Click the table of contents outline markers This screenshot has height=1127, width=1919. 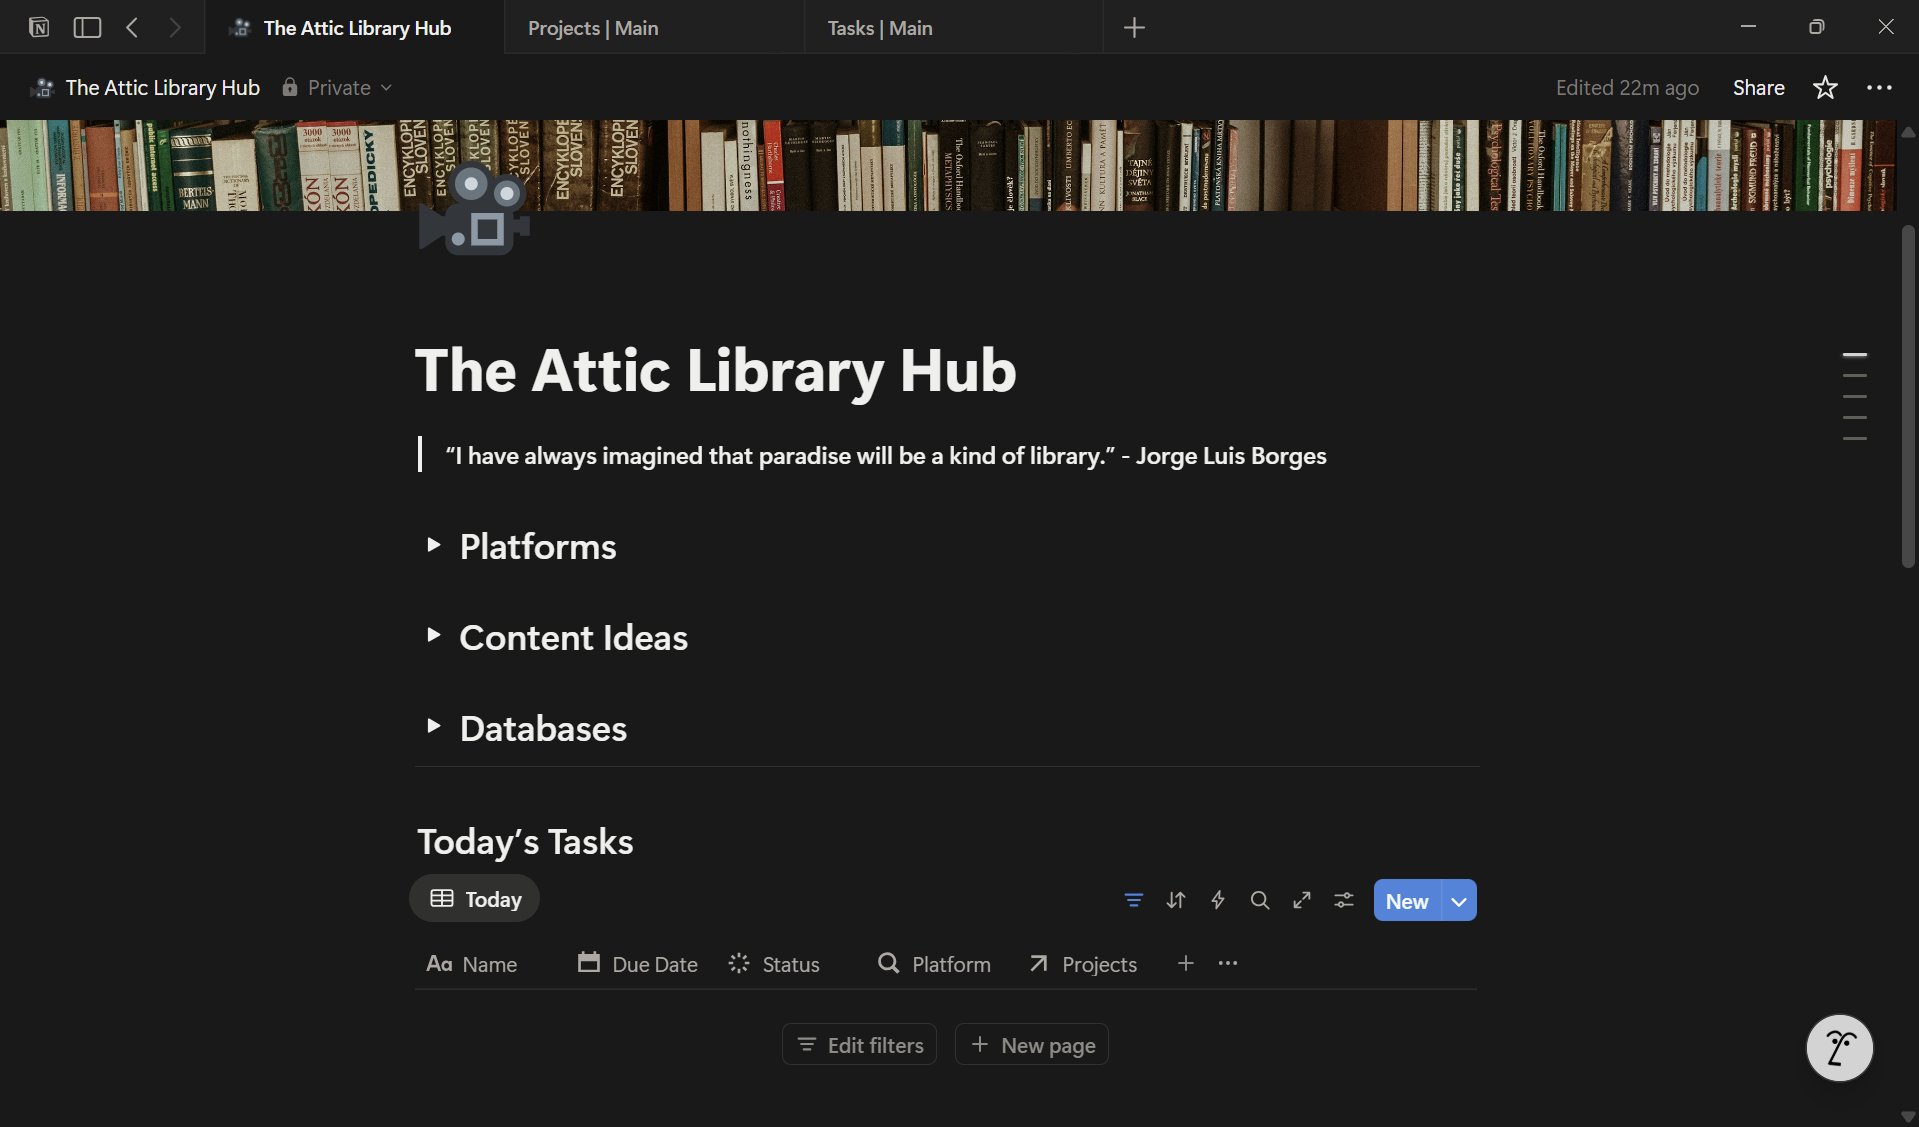pyautogui.click(x=1855, y=397)
